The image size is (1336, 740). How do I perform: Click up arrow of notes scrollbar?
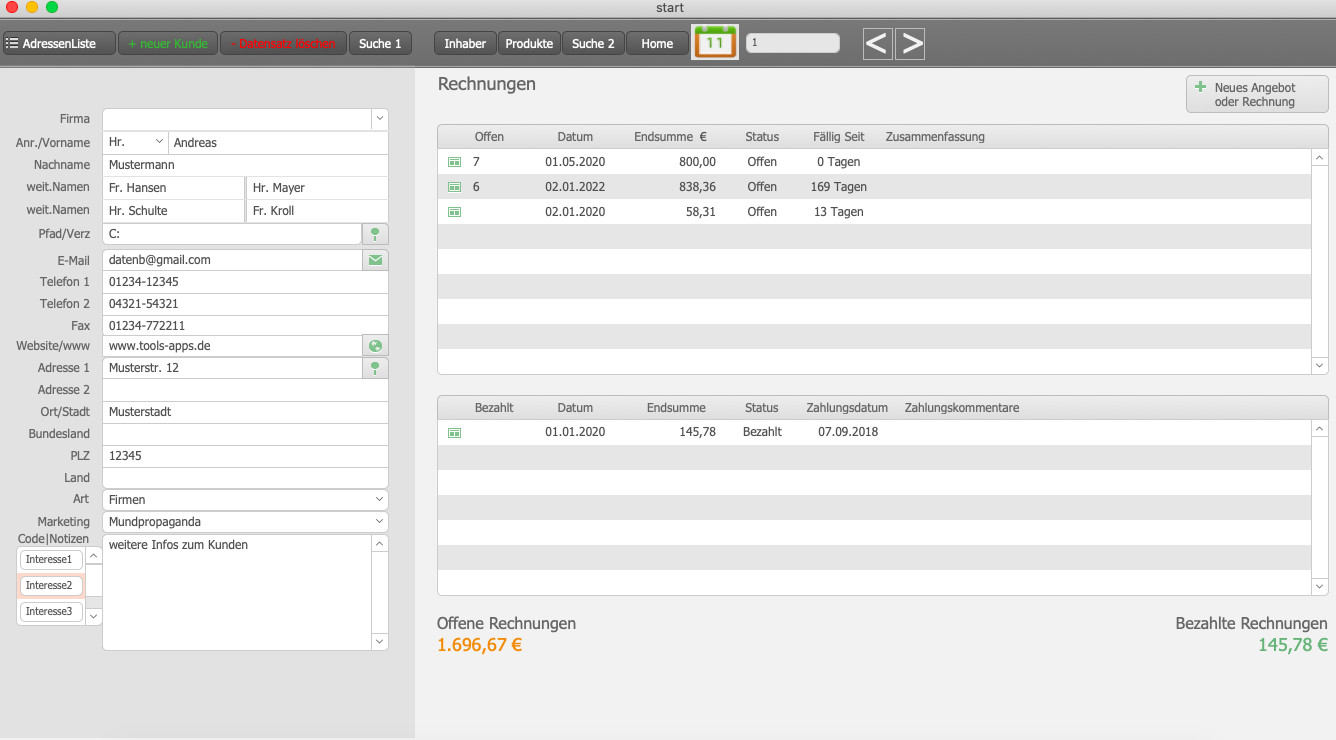pos(380,543)
